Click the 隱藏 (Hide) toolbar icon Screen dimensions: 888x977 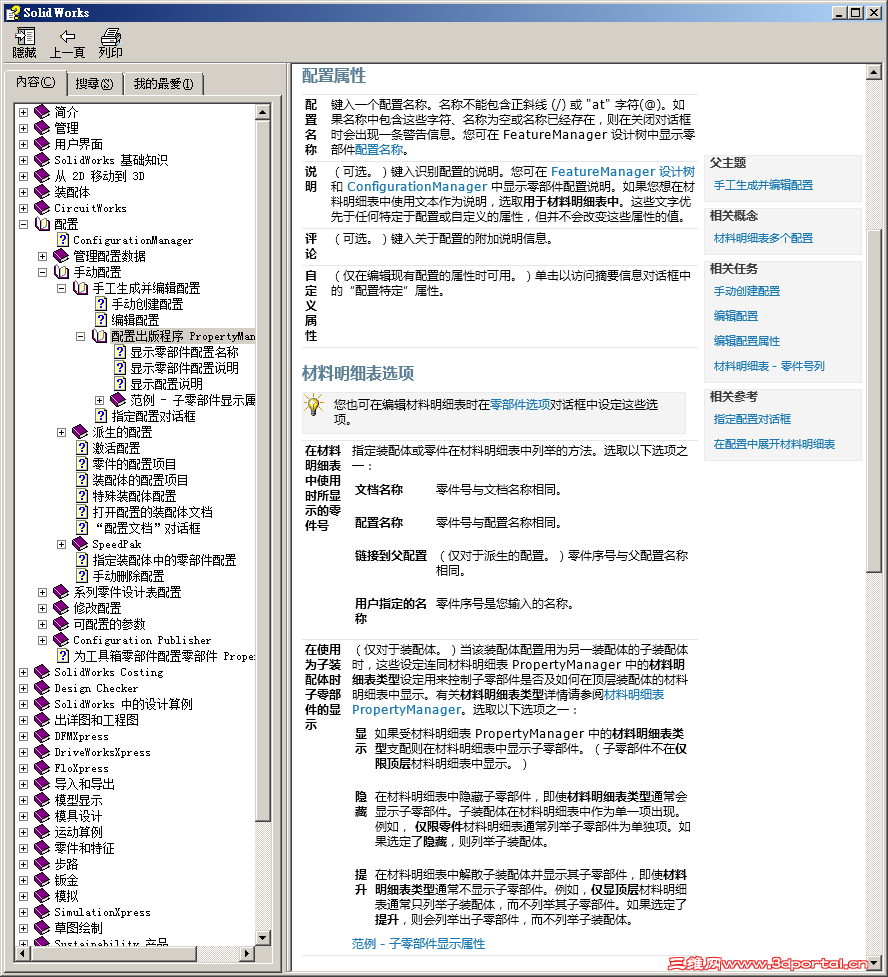coord(24,37)
